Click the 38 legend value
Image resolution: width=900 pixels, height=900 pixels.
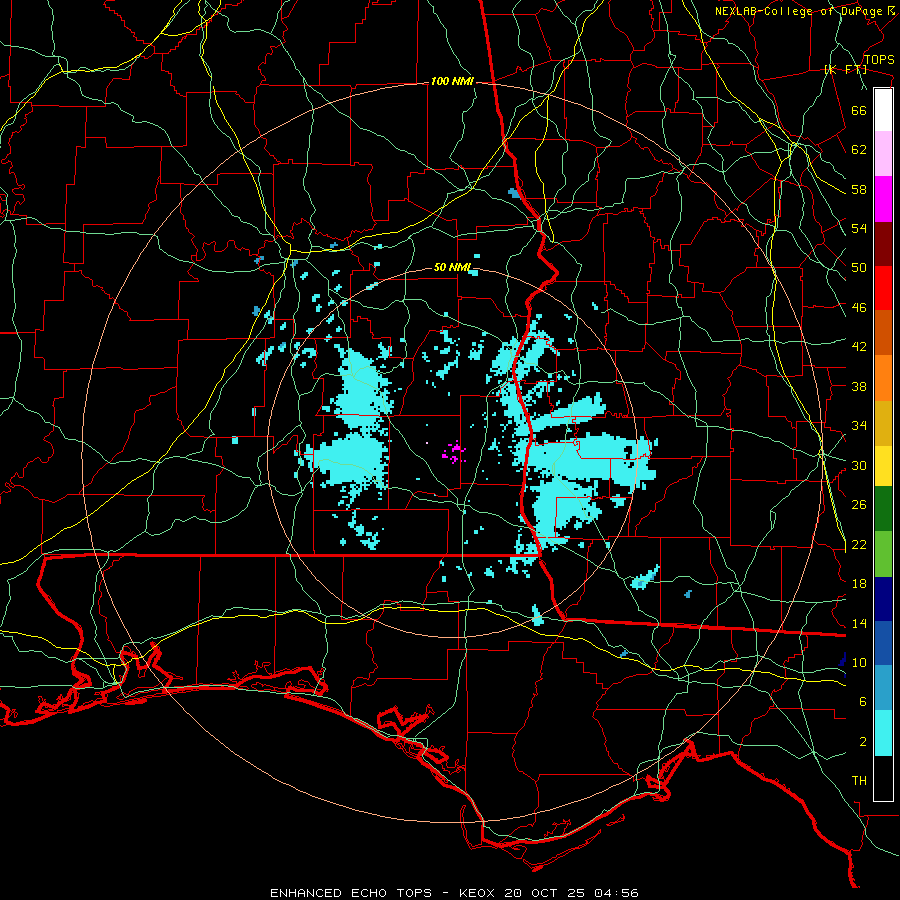tap(859, 386)
